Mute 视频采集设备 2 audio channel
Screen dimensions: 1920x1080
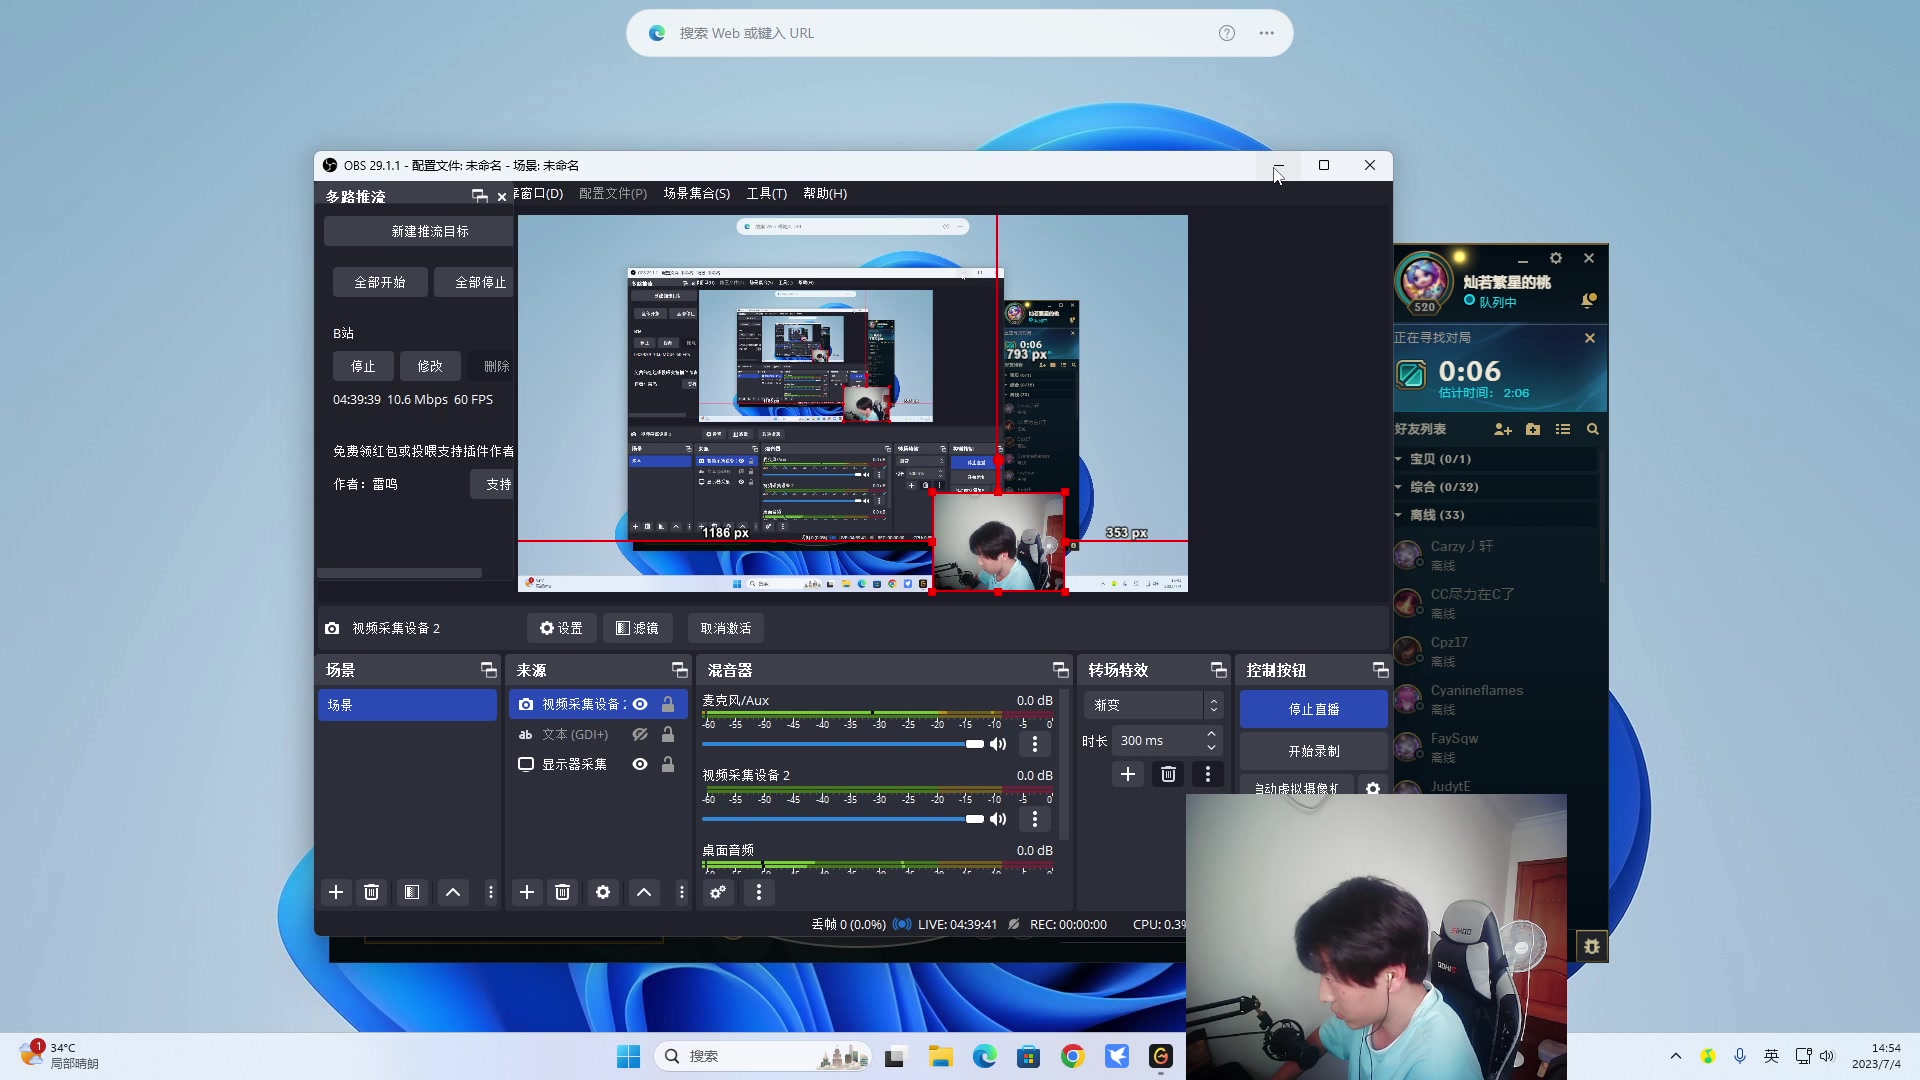(x=998, y=819)
